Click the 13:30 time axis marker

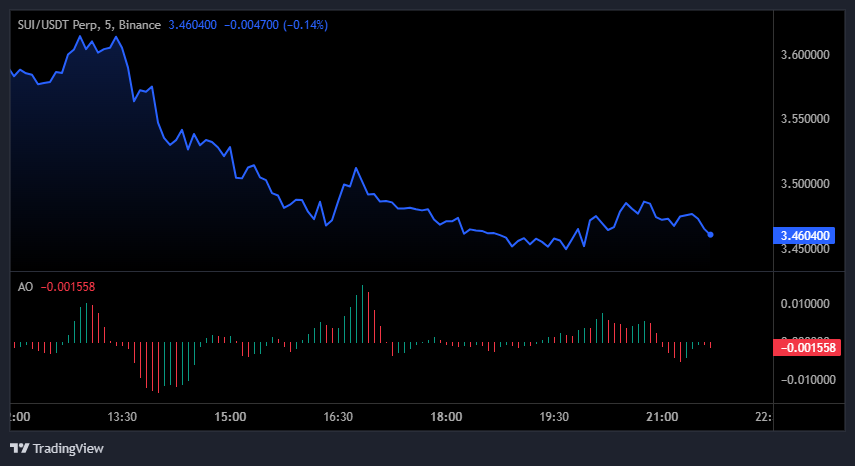[x=122, y=417]
